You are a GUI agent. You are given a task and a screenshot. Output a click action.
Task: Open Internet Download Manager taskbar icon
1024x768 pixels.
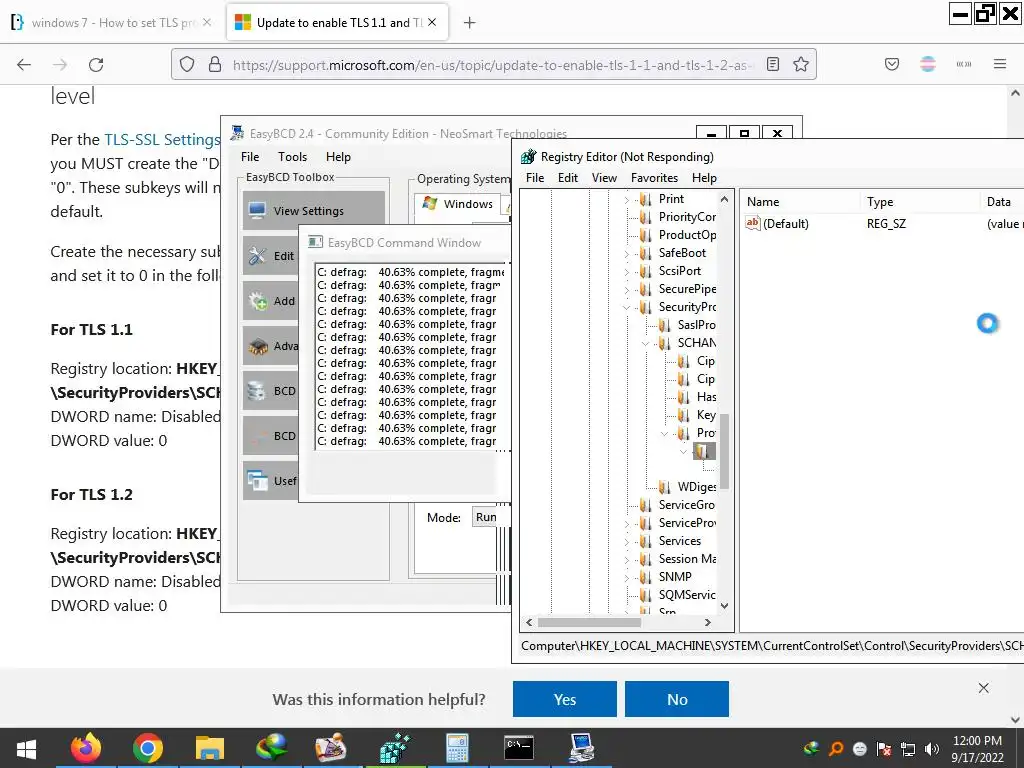coord(272,748)
